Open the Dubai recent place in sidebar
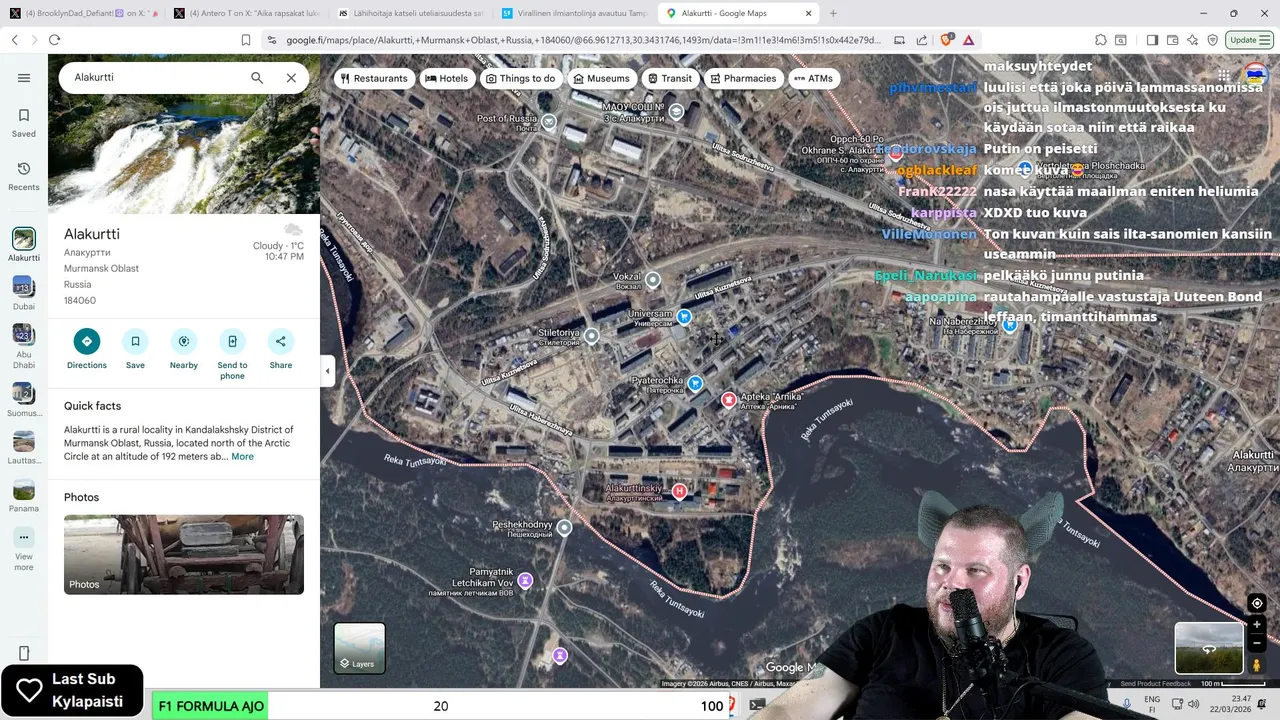 24,293
